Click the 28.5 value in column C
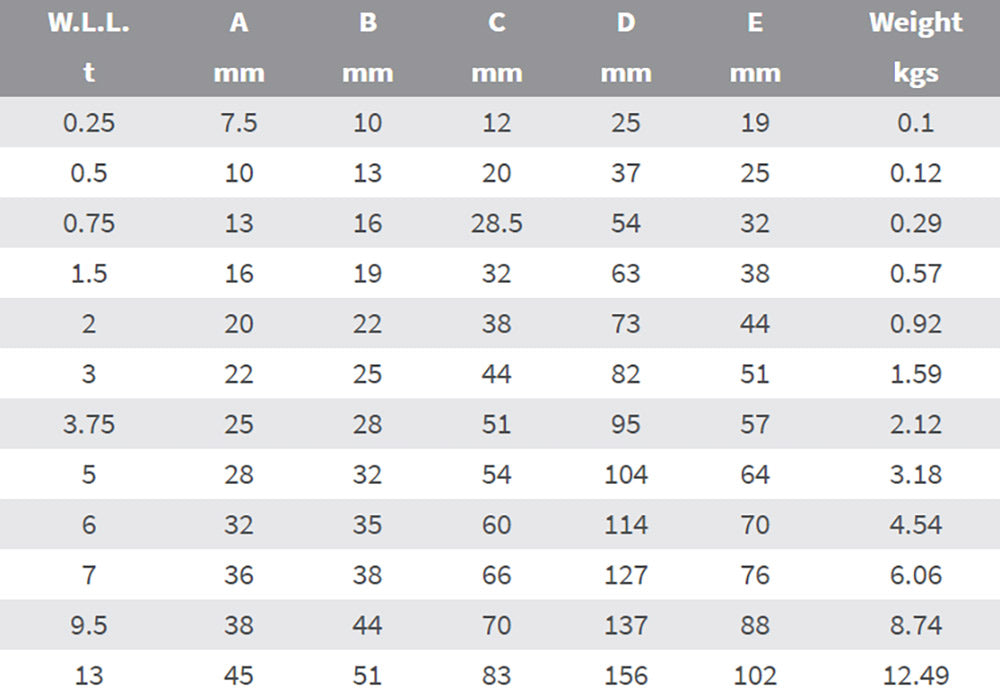This screenshot has width=1000, height=700. point(497,224)
